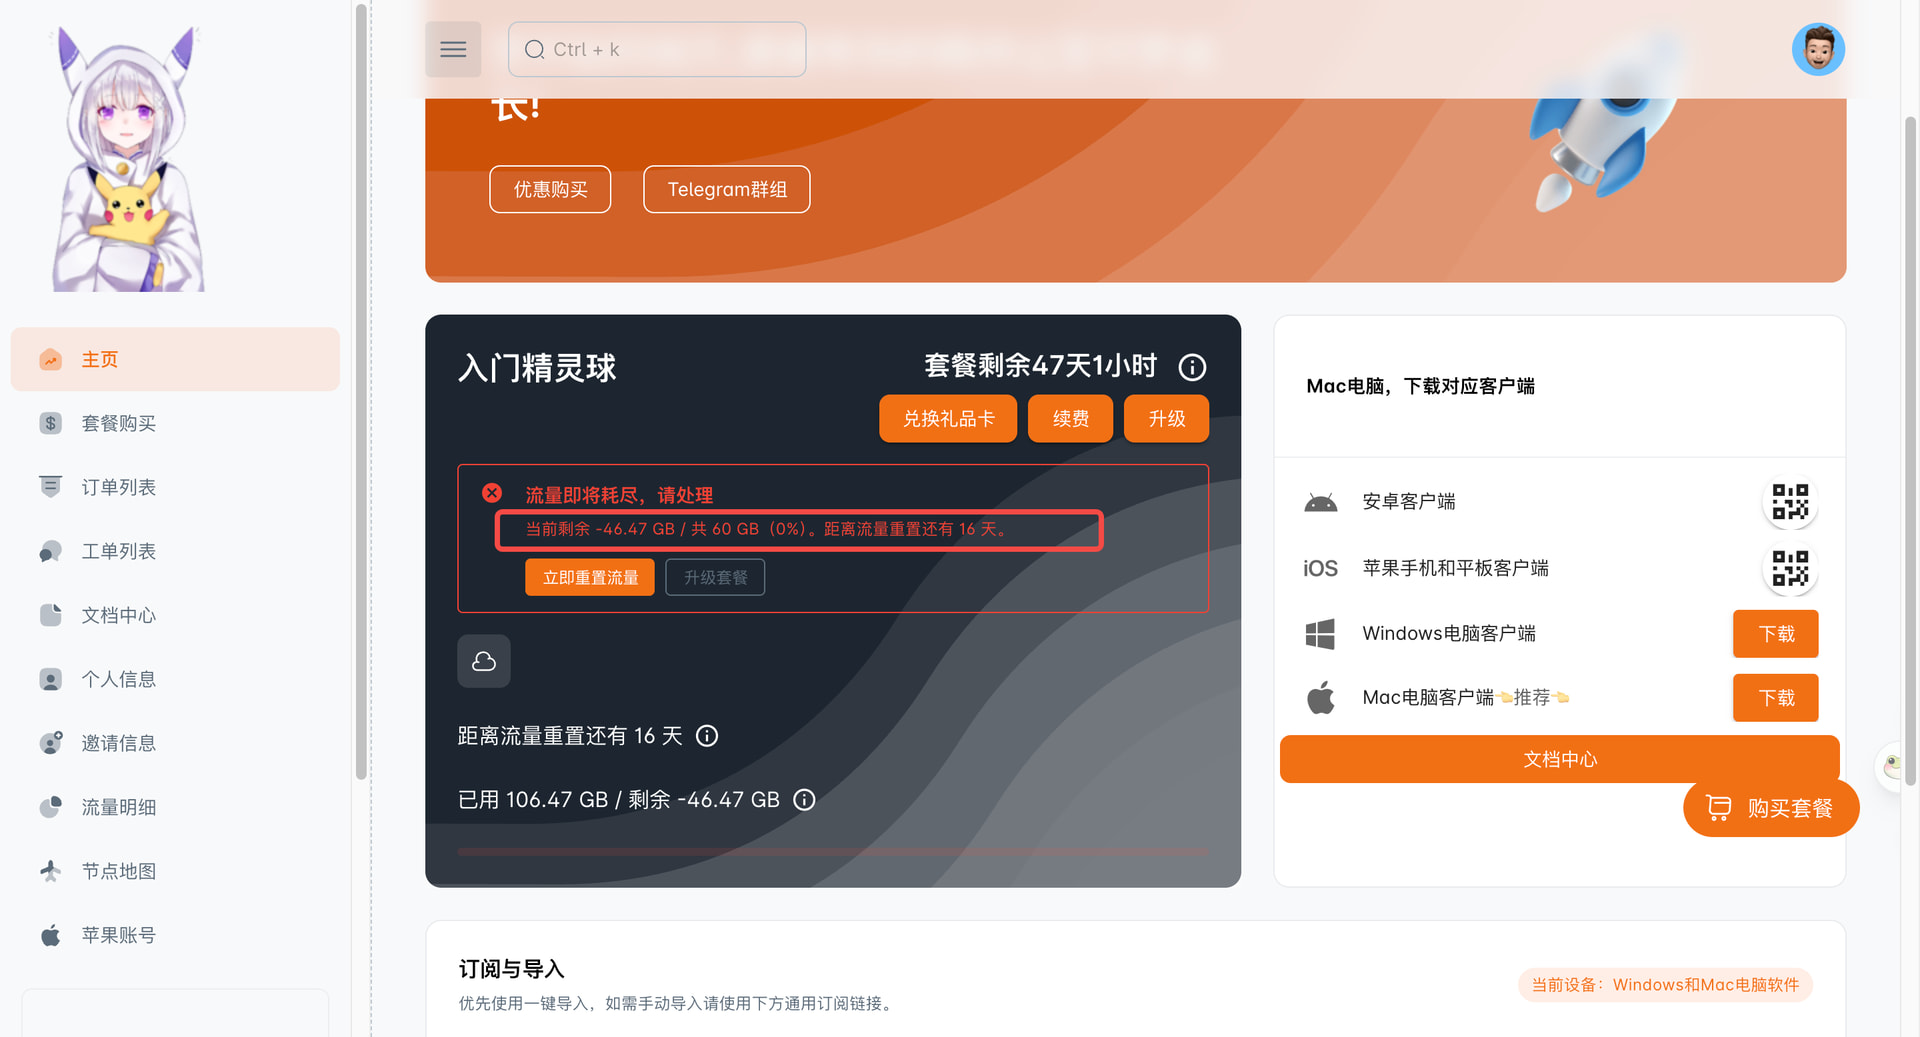
Task: Click the orange 文档中心 button
Action: coord(1559,759)
